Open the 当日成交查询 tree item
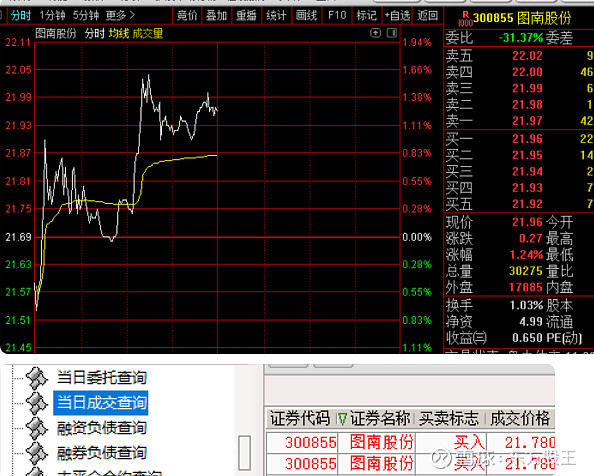 point(101,403)
